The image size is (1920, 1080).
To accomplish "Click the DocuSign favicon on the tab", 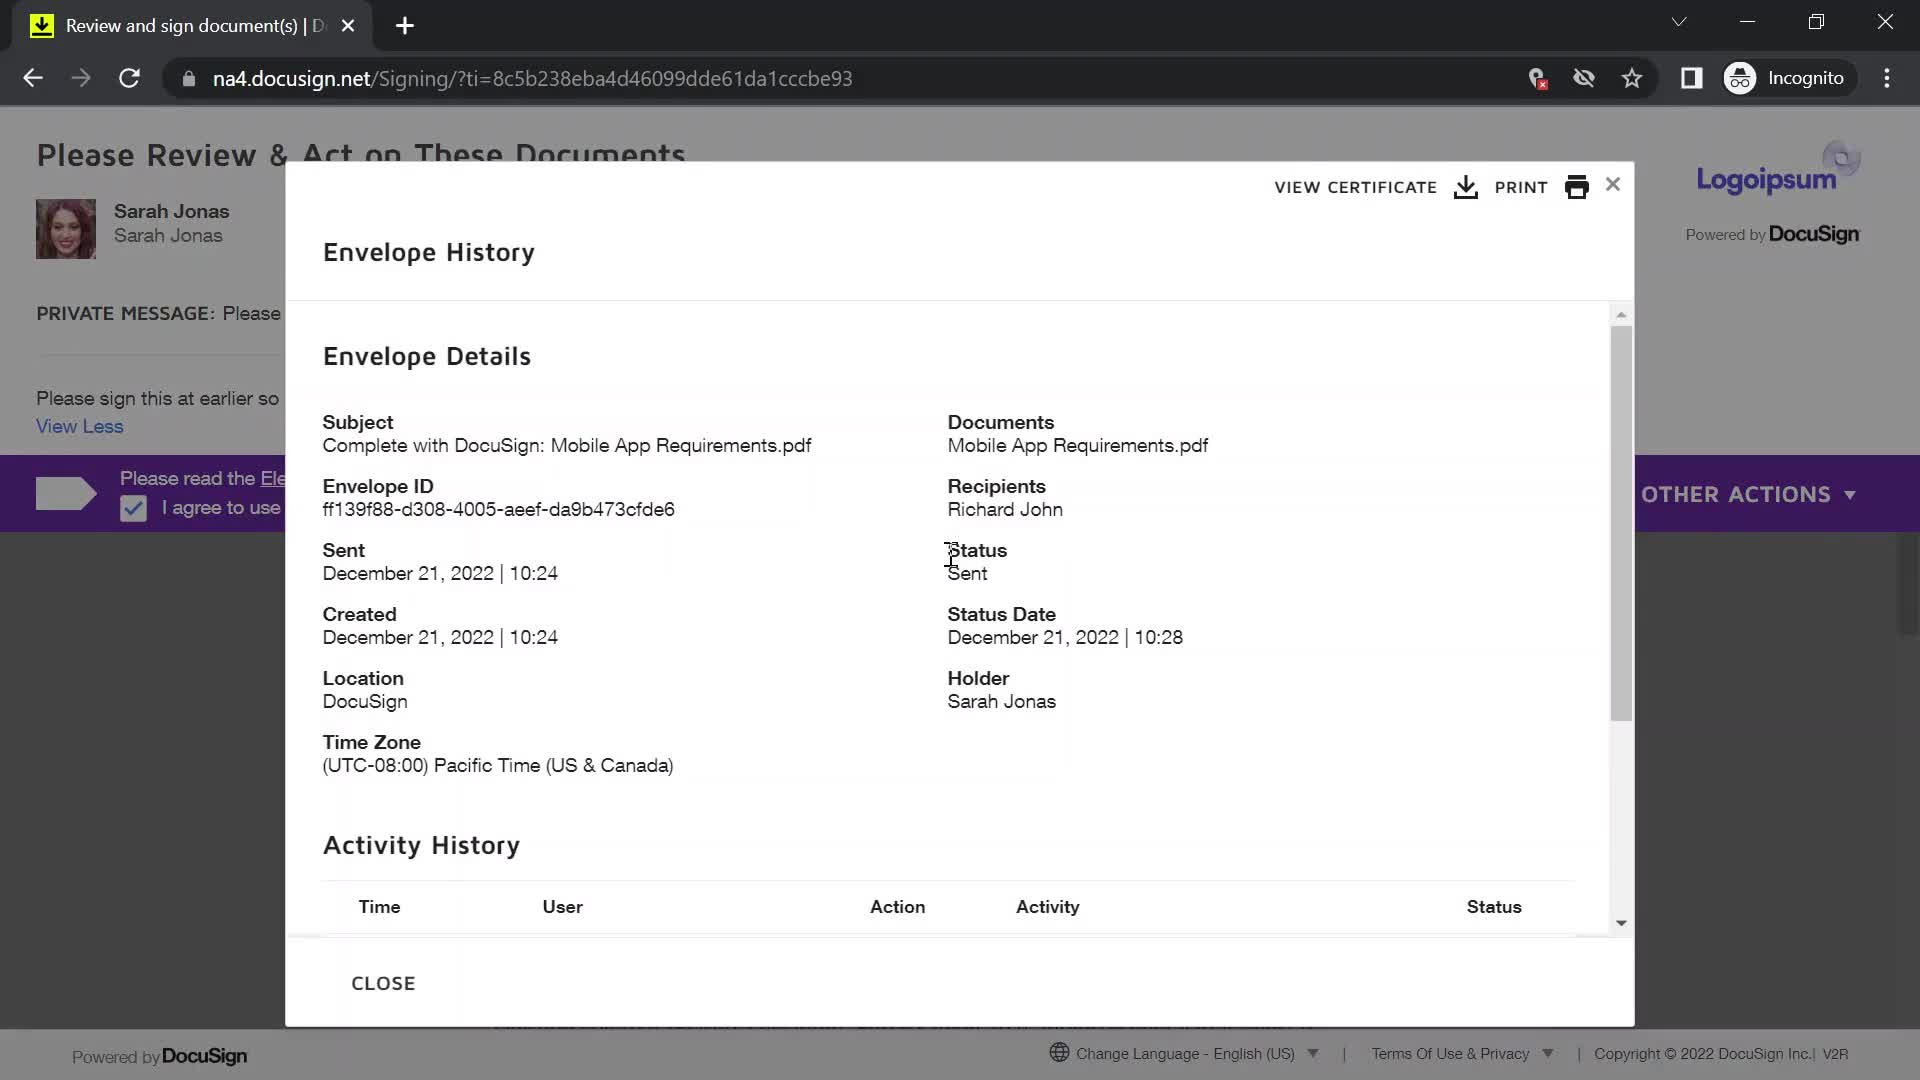I will pyautogui.click(x=42, y=26).
